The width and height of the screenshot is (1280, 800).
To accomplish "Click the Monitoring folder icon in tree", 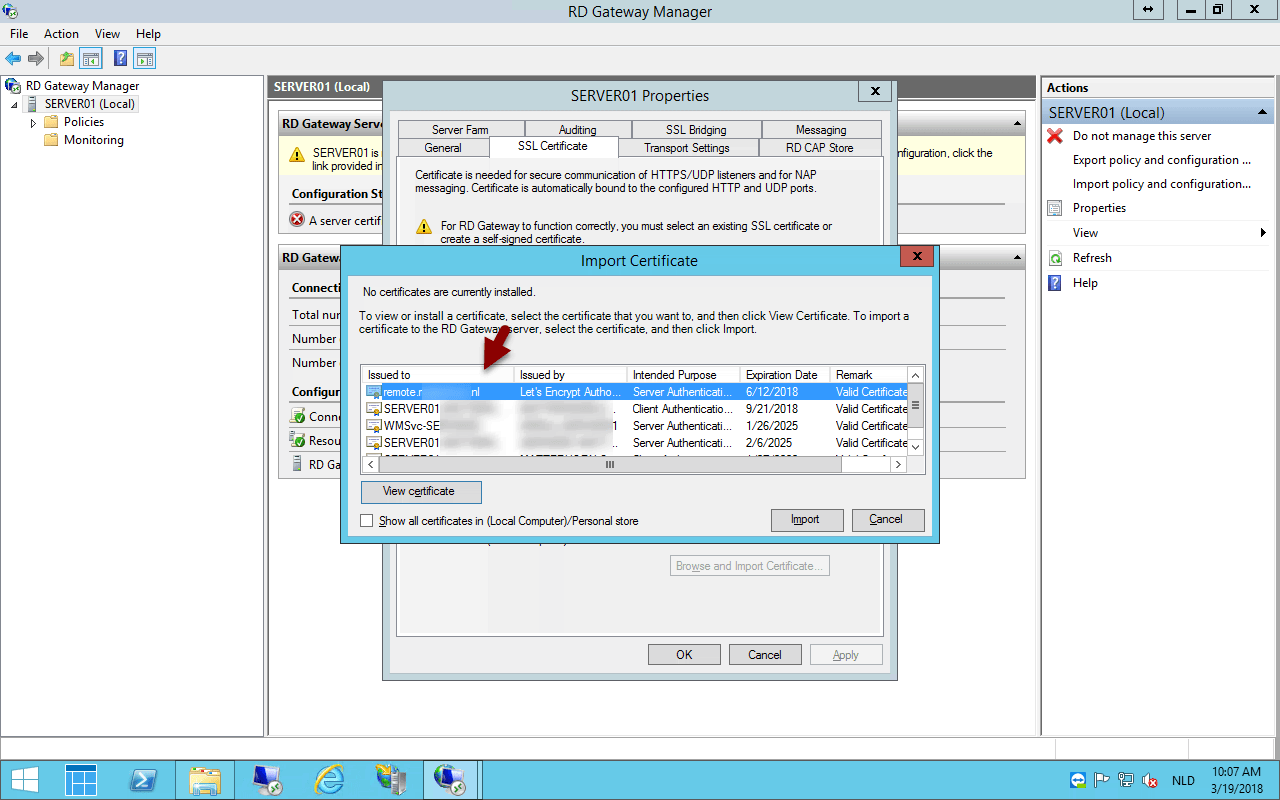I will [51, 140].
